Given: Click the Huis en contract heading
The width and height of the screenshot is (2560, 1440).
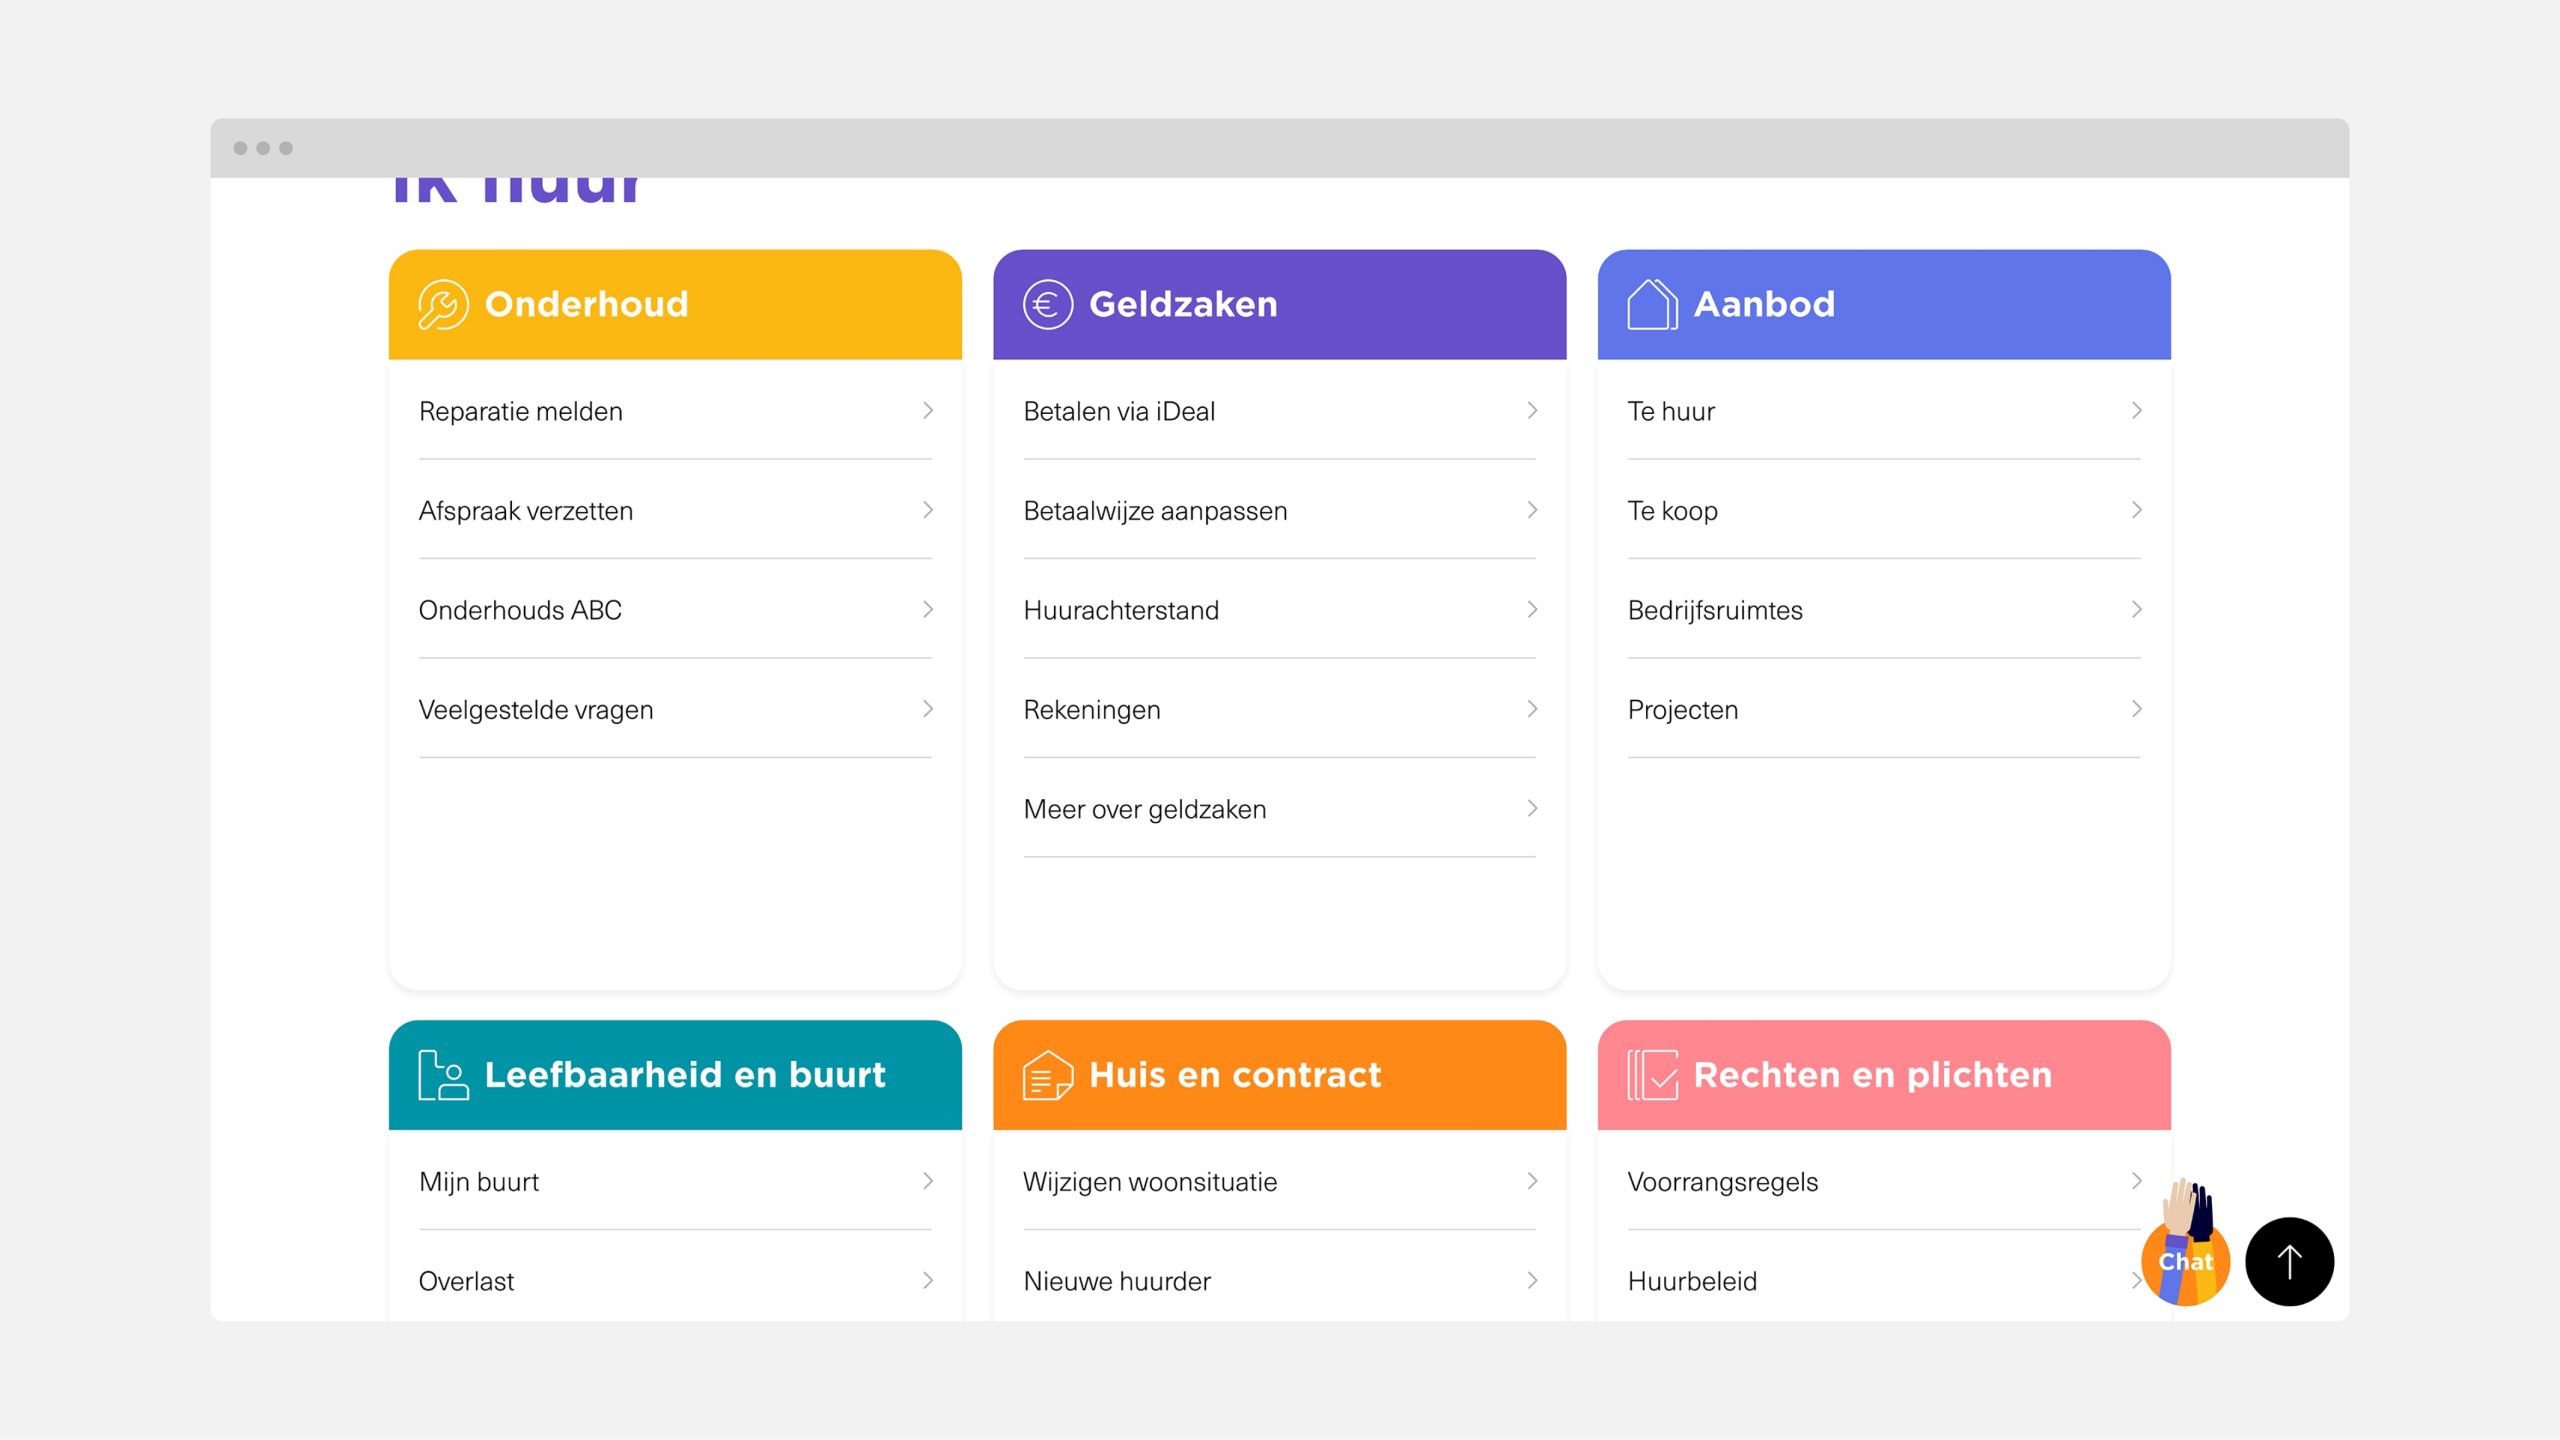Looking at the screenshot, I should (x=1235, y=1075).
